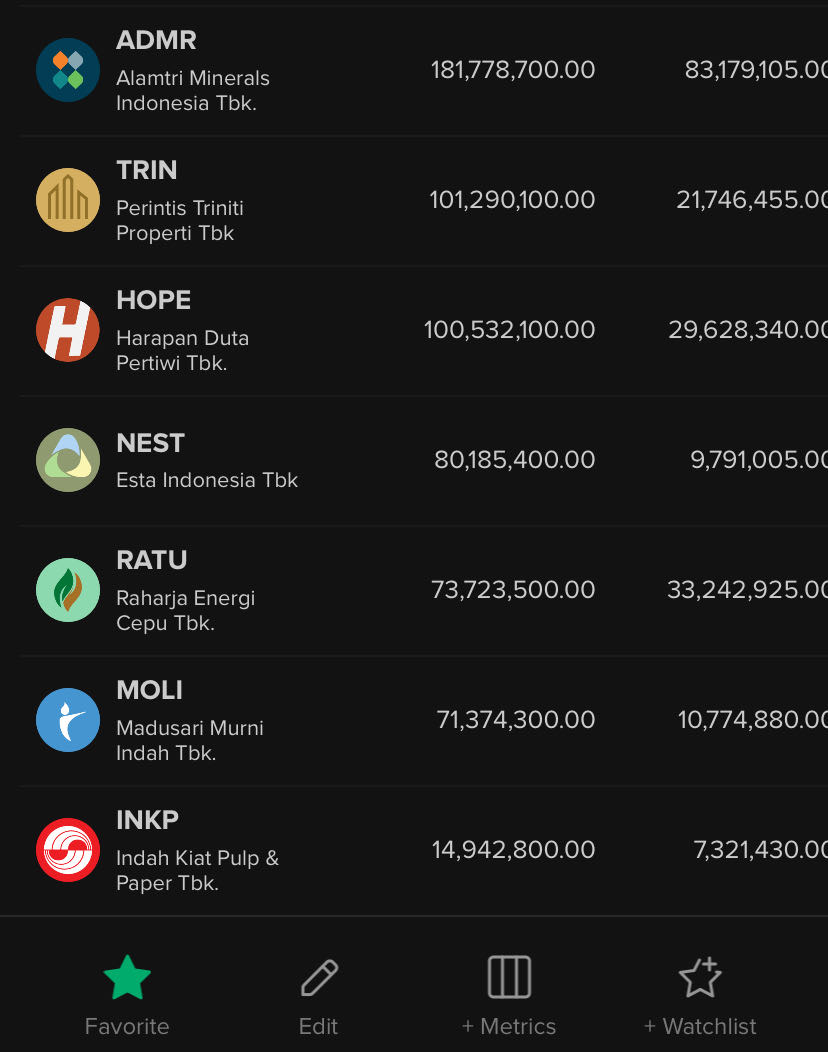Open the add Metrics columns icon

click(509, 978)
